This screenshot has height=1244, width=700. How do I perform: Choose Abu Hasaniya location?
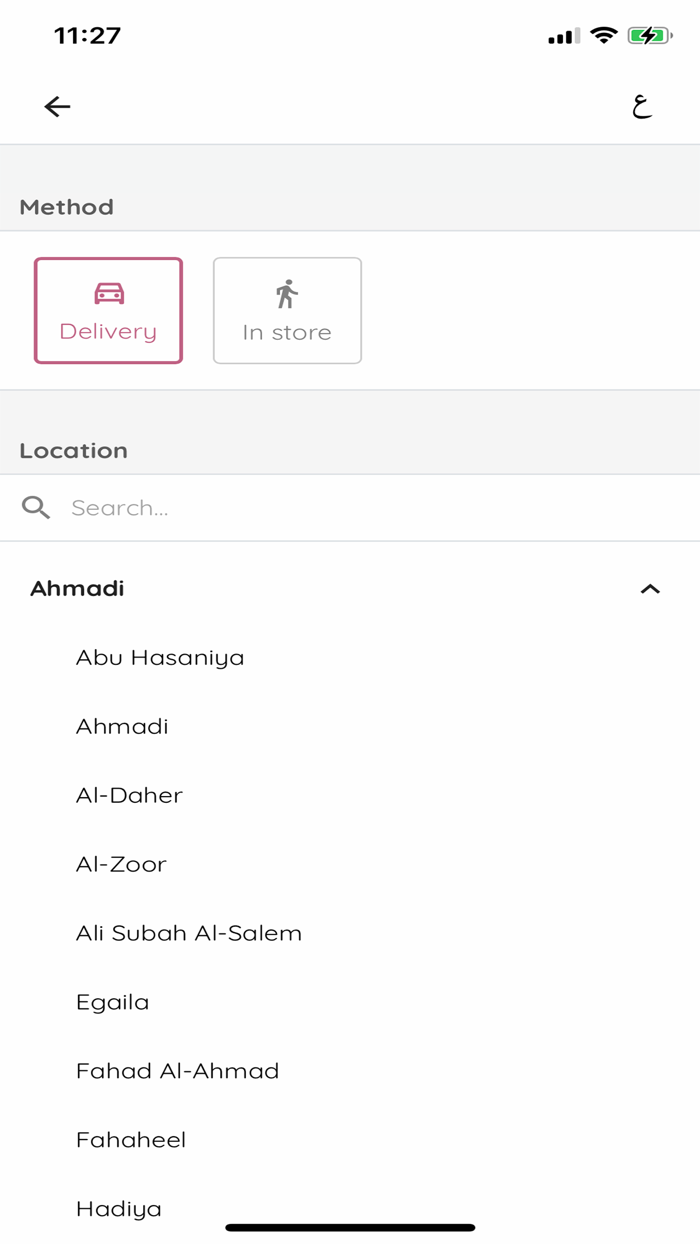point(159,657)
